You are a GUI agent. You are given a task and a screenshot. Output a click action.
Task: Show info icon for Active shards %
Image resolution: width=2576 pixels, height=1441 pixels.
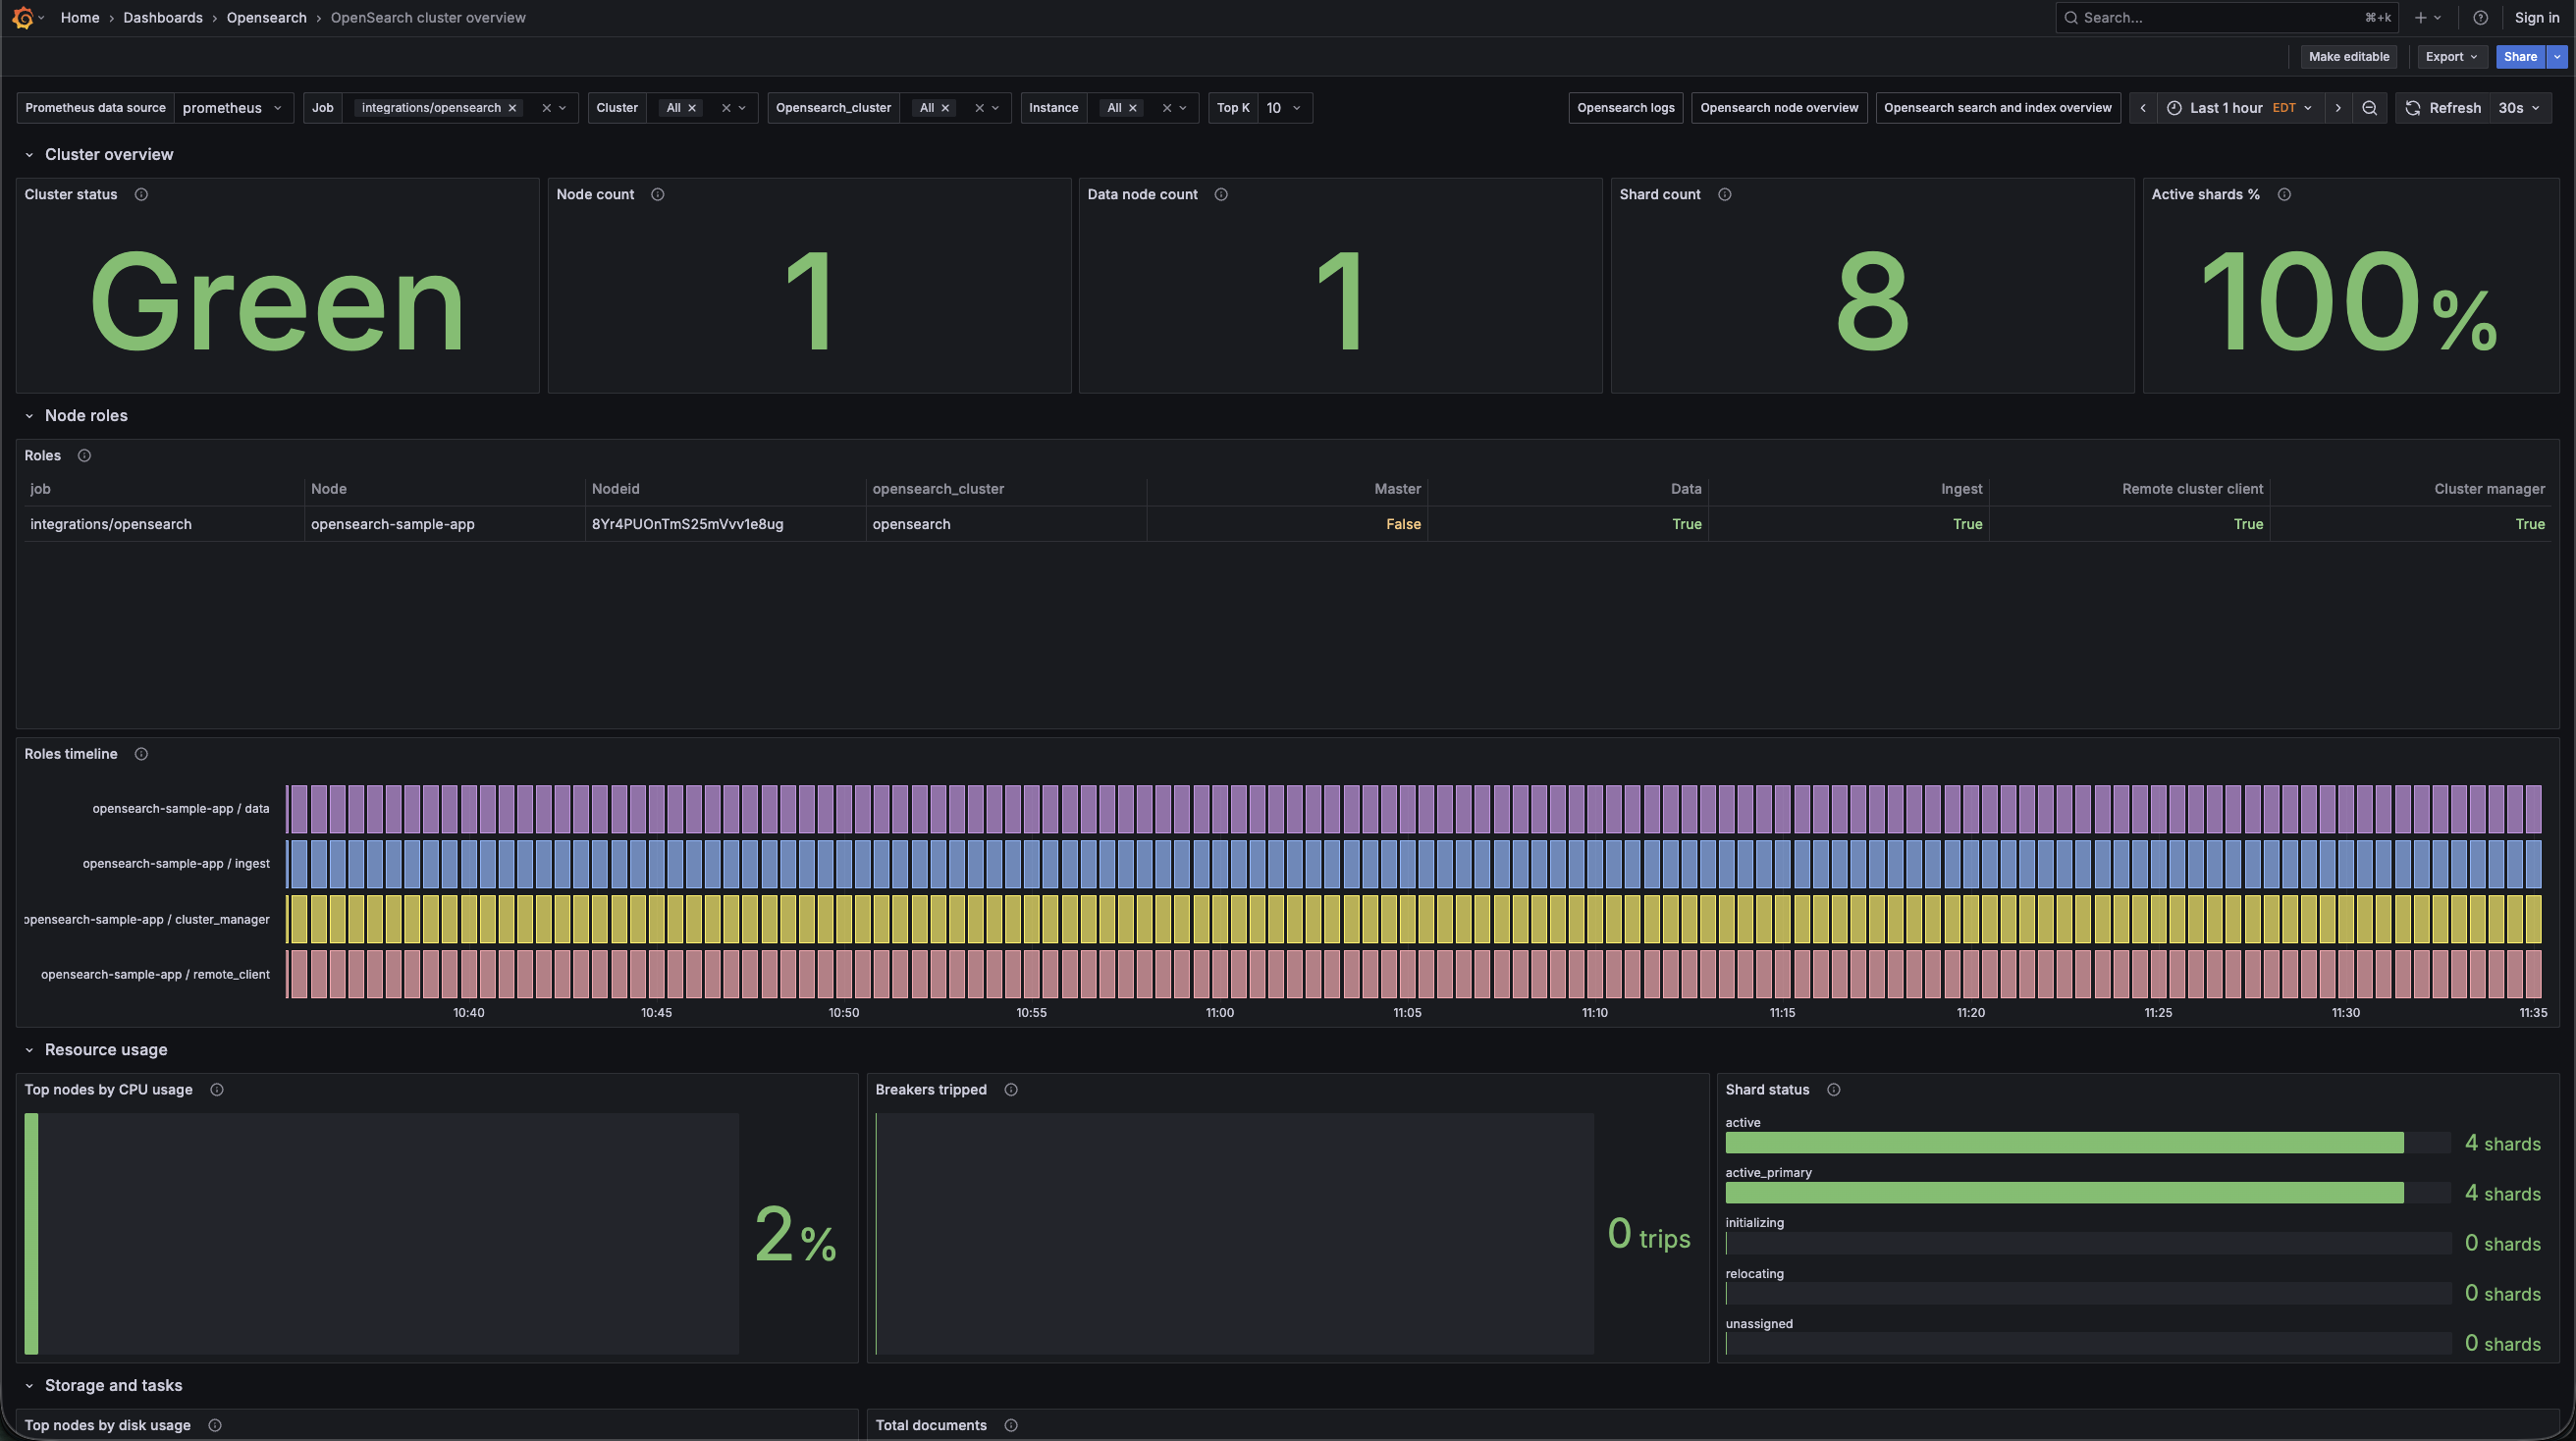pyautogui.click(x=2284, y=195)
